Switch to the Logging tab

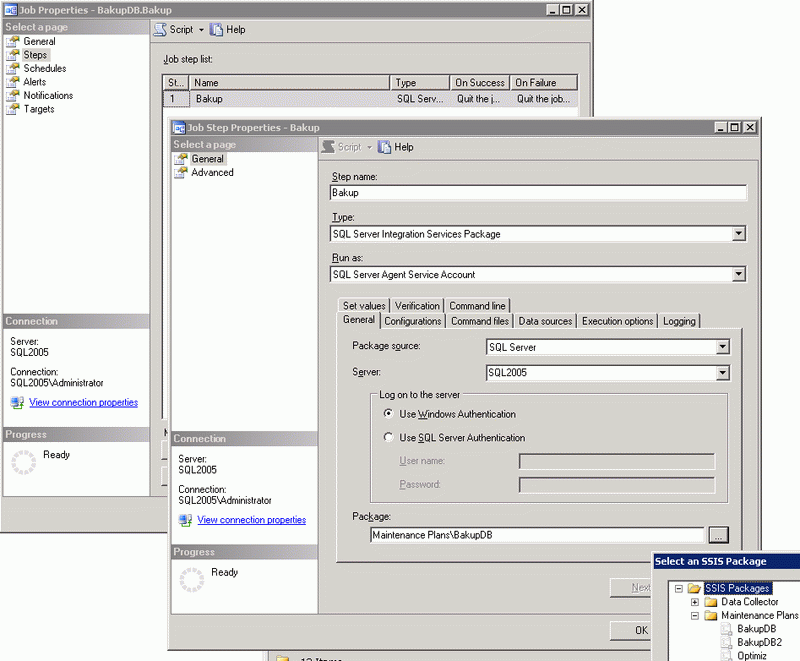[679, 321]
